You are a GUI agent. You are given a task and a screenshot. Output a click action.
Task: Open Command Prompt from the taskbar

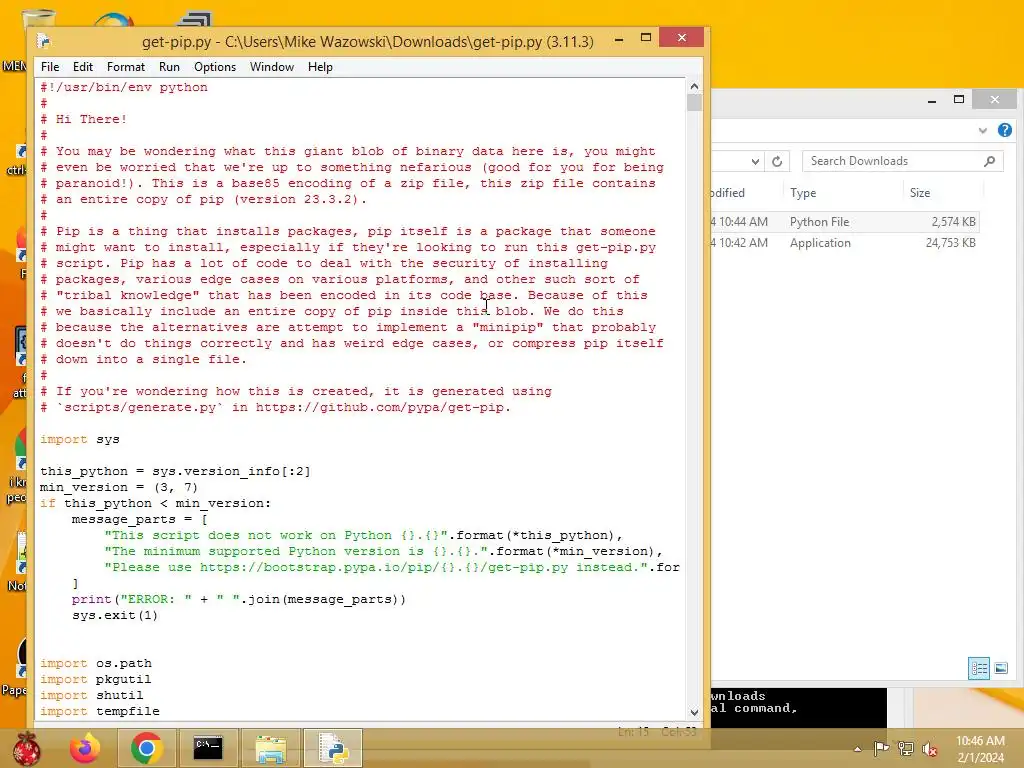click(x=208, y=748)
